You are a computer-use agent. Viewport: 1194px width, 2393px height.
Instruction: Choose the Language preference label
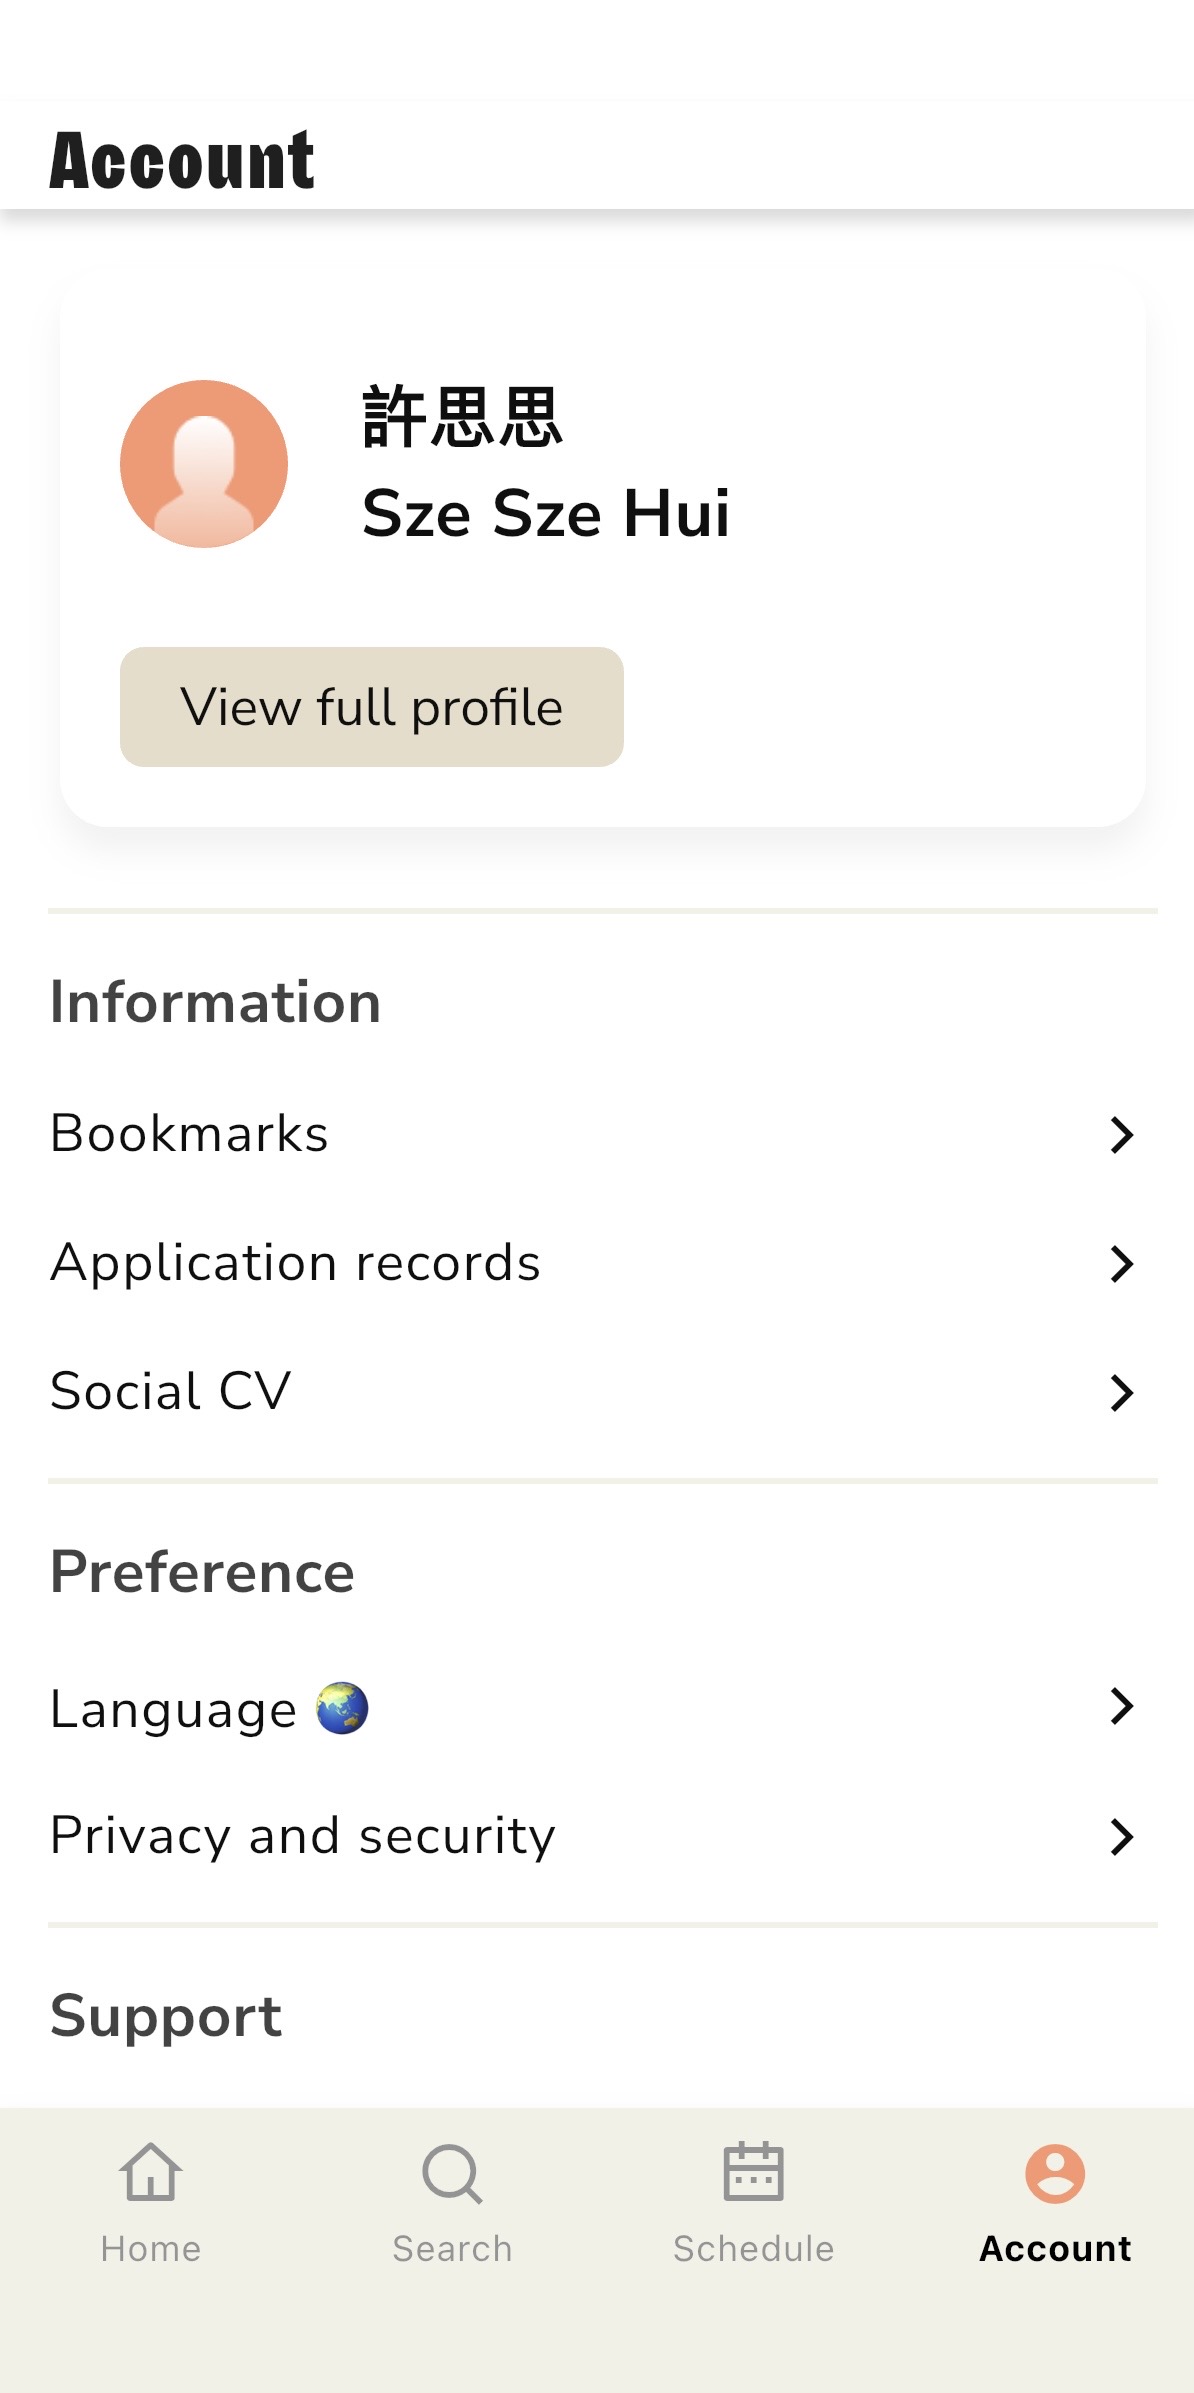coord(174,1709)
